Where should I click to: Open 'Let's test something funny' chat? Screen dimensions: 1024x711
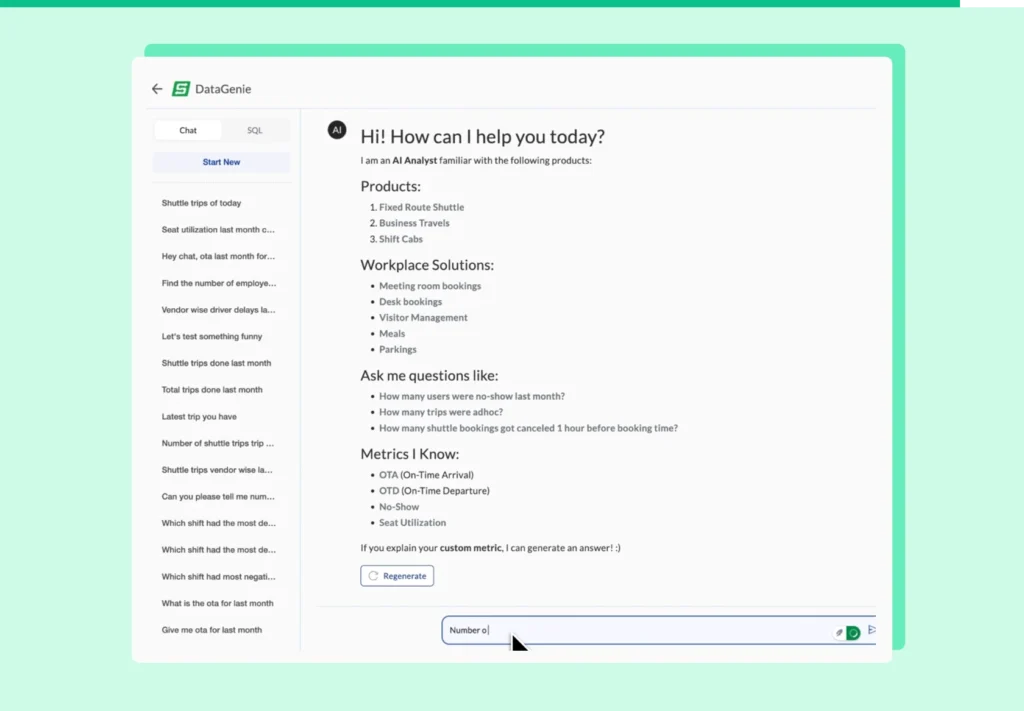212,337
